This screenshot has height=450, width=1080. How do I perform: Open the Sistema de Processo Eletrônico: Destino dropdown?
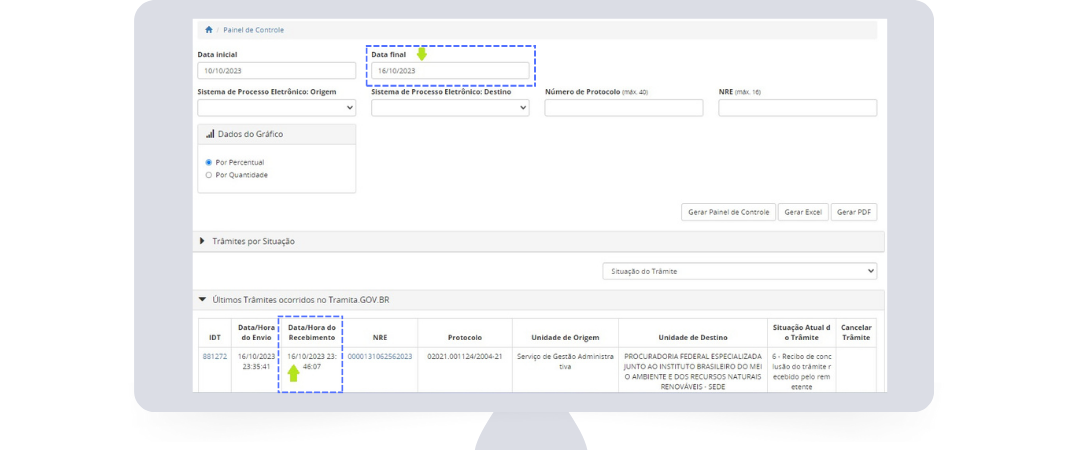tap(450, 108)
